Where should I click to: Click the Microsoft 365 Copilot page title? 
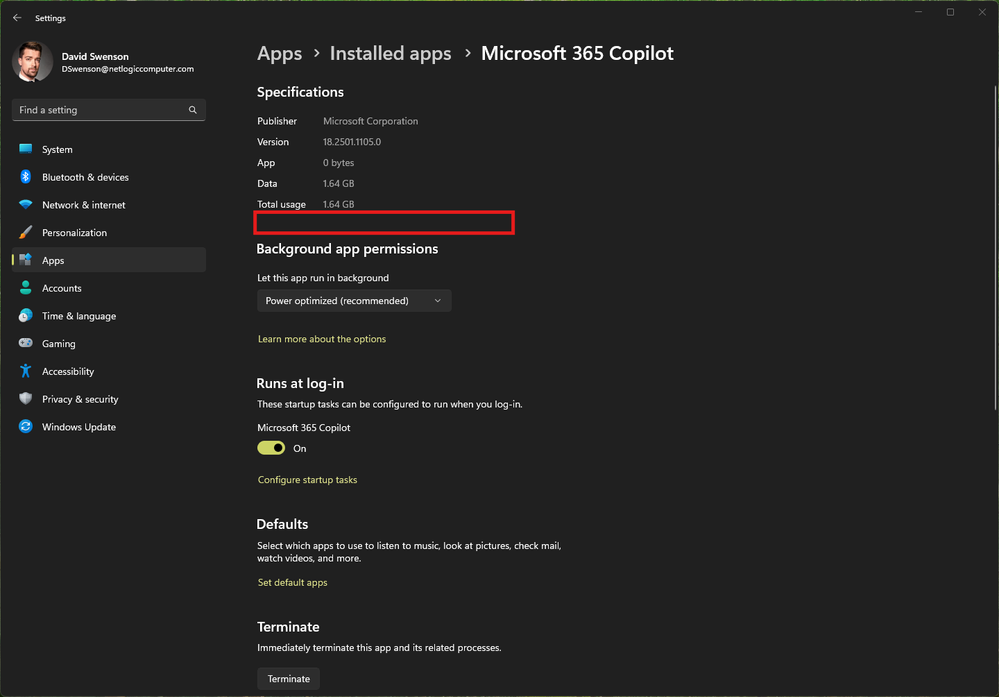[x=577, y=54]
